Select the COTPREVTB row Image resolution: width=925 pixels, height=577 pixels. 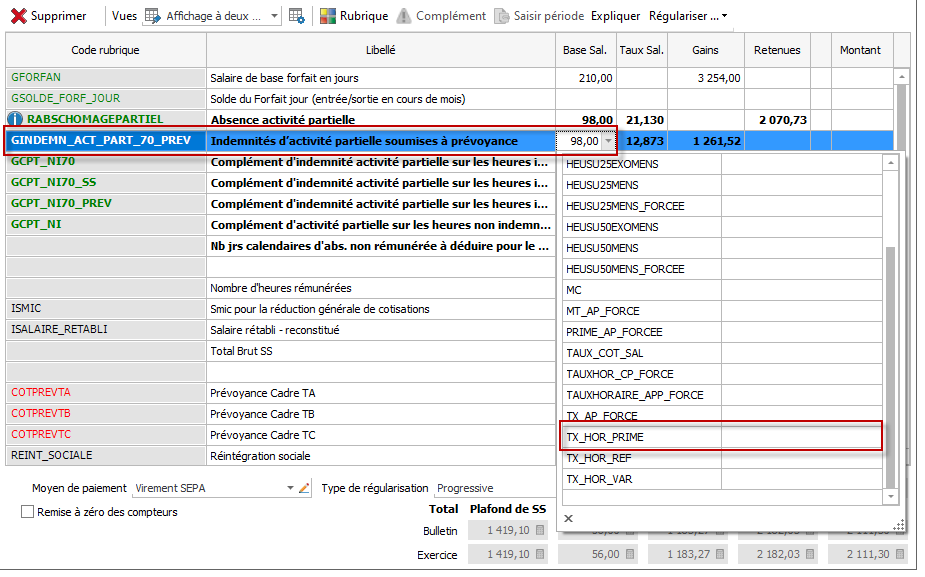[x=280, y=414]
